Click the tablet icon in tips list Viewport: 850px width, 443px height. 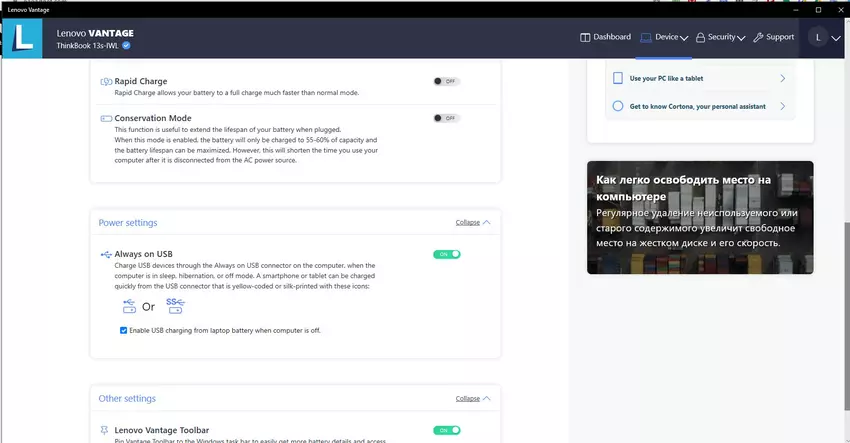click(x=617, y=77)
